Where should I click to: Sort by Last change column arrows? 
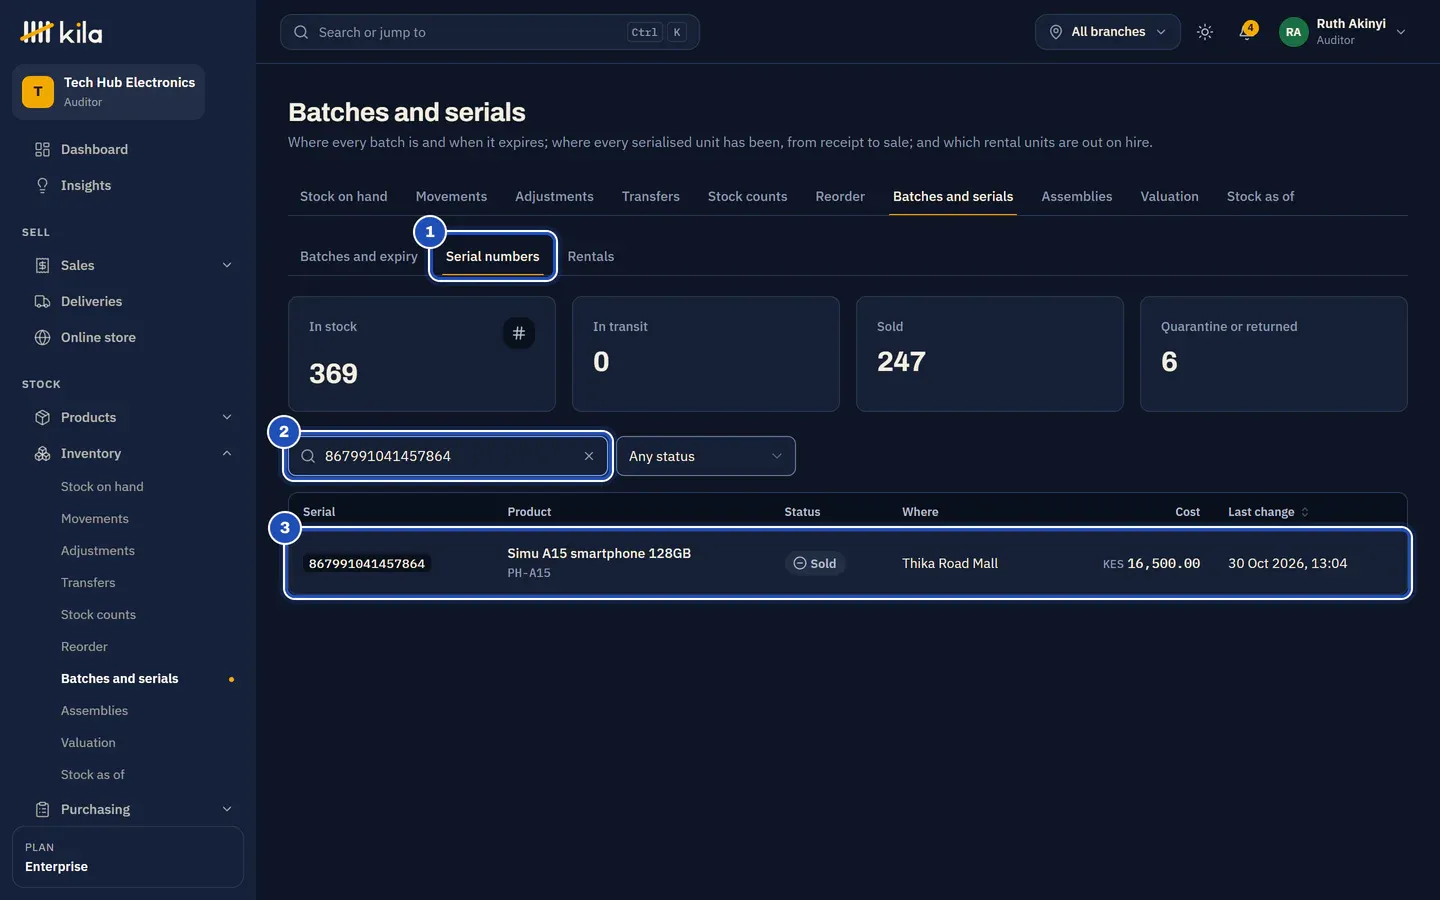coord(1305,512)
